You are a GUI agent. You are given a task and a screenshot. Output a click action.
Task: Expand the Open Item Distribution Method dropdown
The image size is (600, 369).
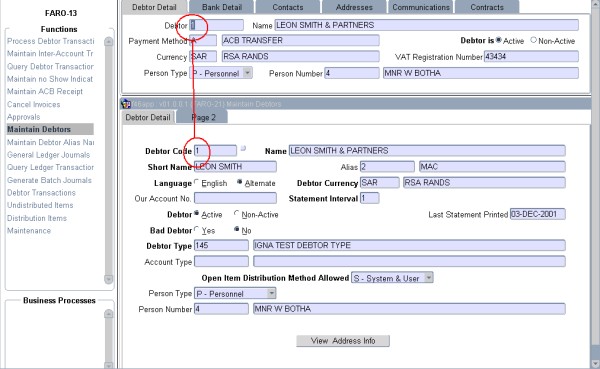(x=429, y=278)
